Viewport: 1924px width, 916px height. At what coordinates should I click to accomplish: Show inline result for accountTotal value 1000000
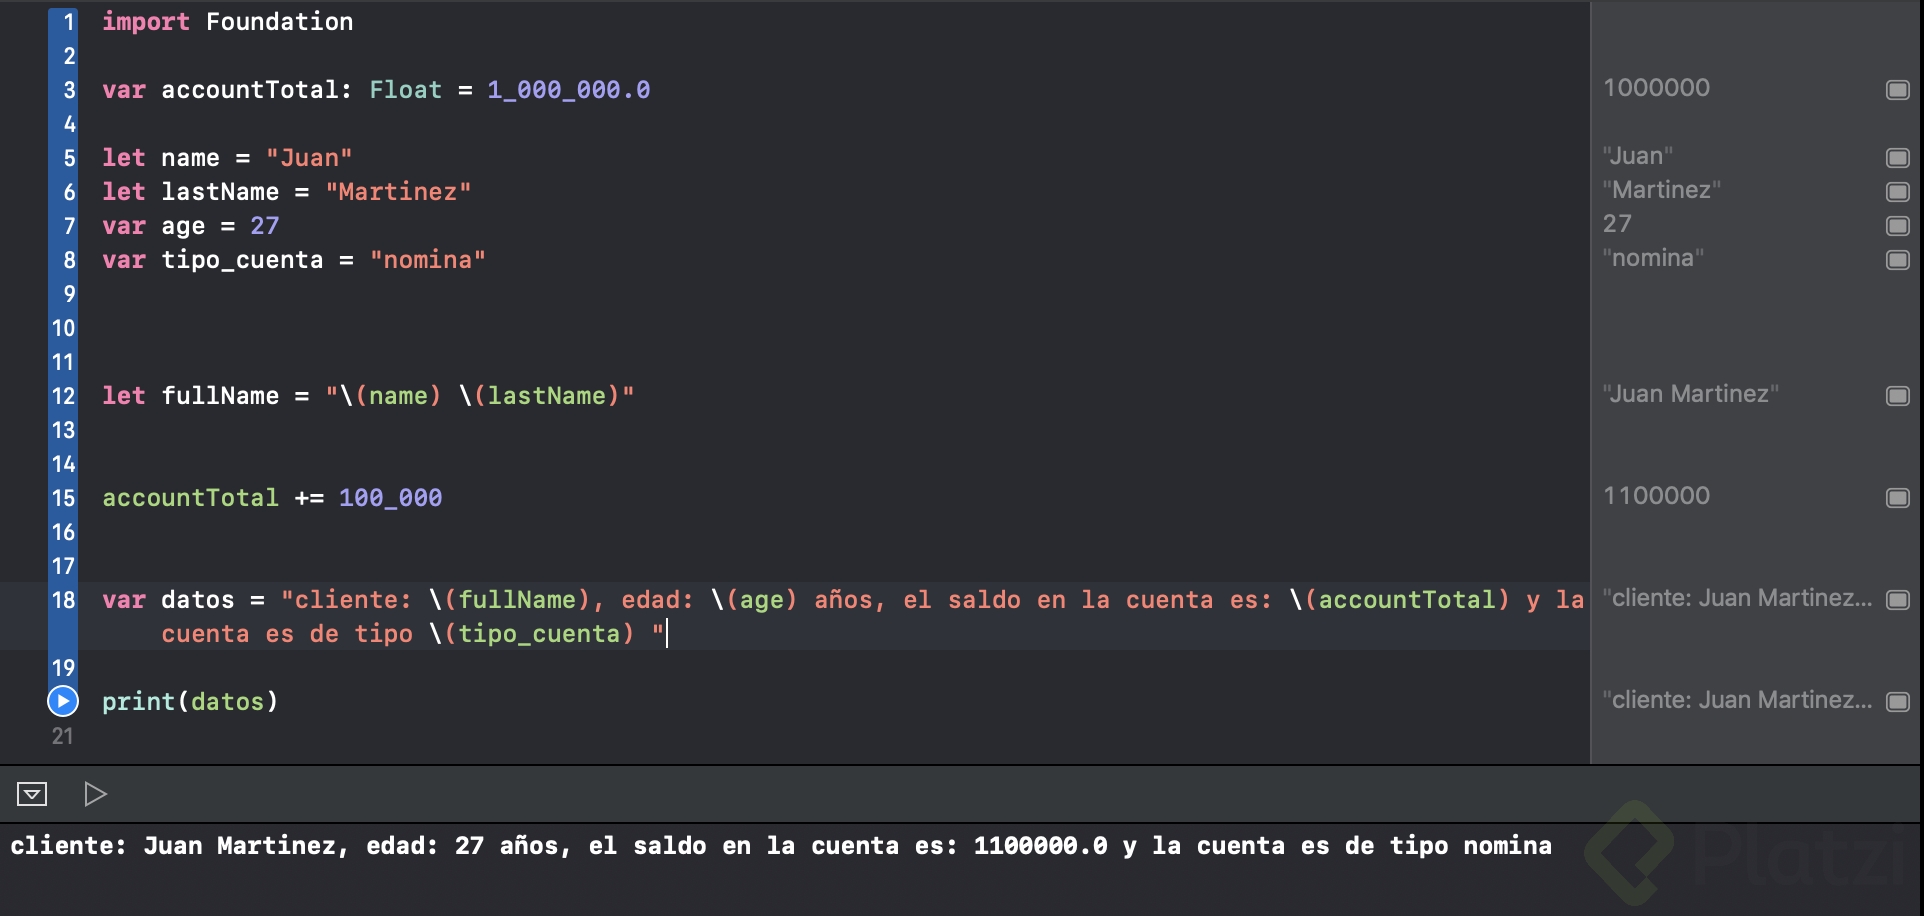click(x=1897, y=90)
